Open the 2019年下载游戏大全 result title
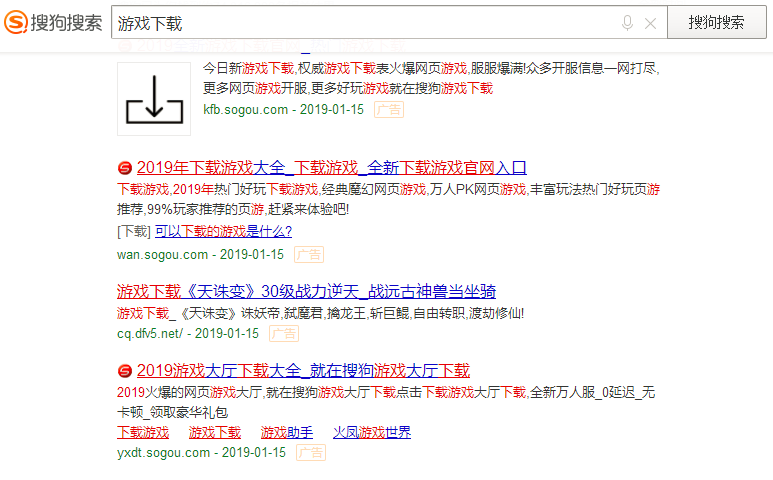The width and height of the screenshot is (773, 480). coord(331,167)
